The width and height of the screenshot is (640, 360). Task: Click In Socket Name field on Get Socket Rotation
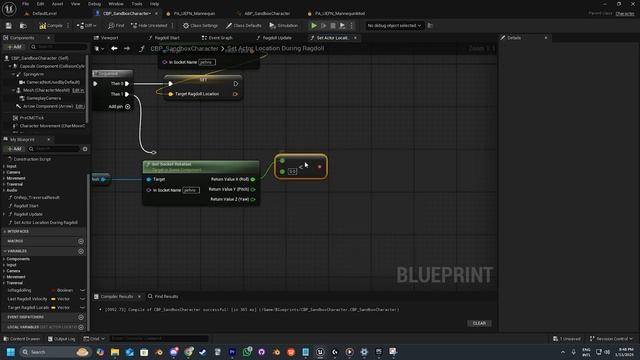click(x=191, y=190)
